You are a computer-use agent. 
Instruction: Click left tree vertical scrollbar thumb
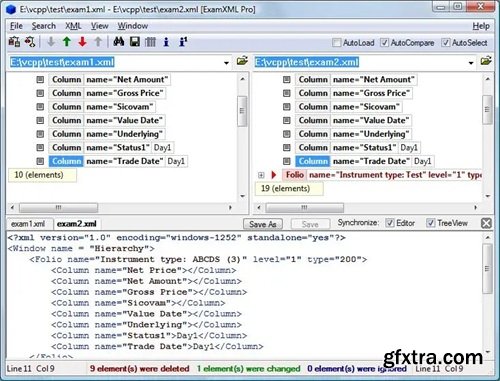tap(242, 111)
